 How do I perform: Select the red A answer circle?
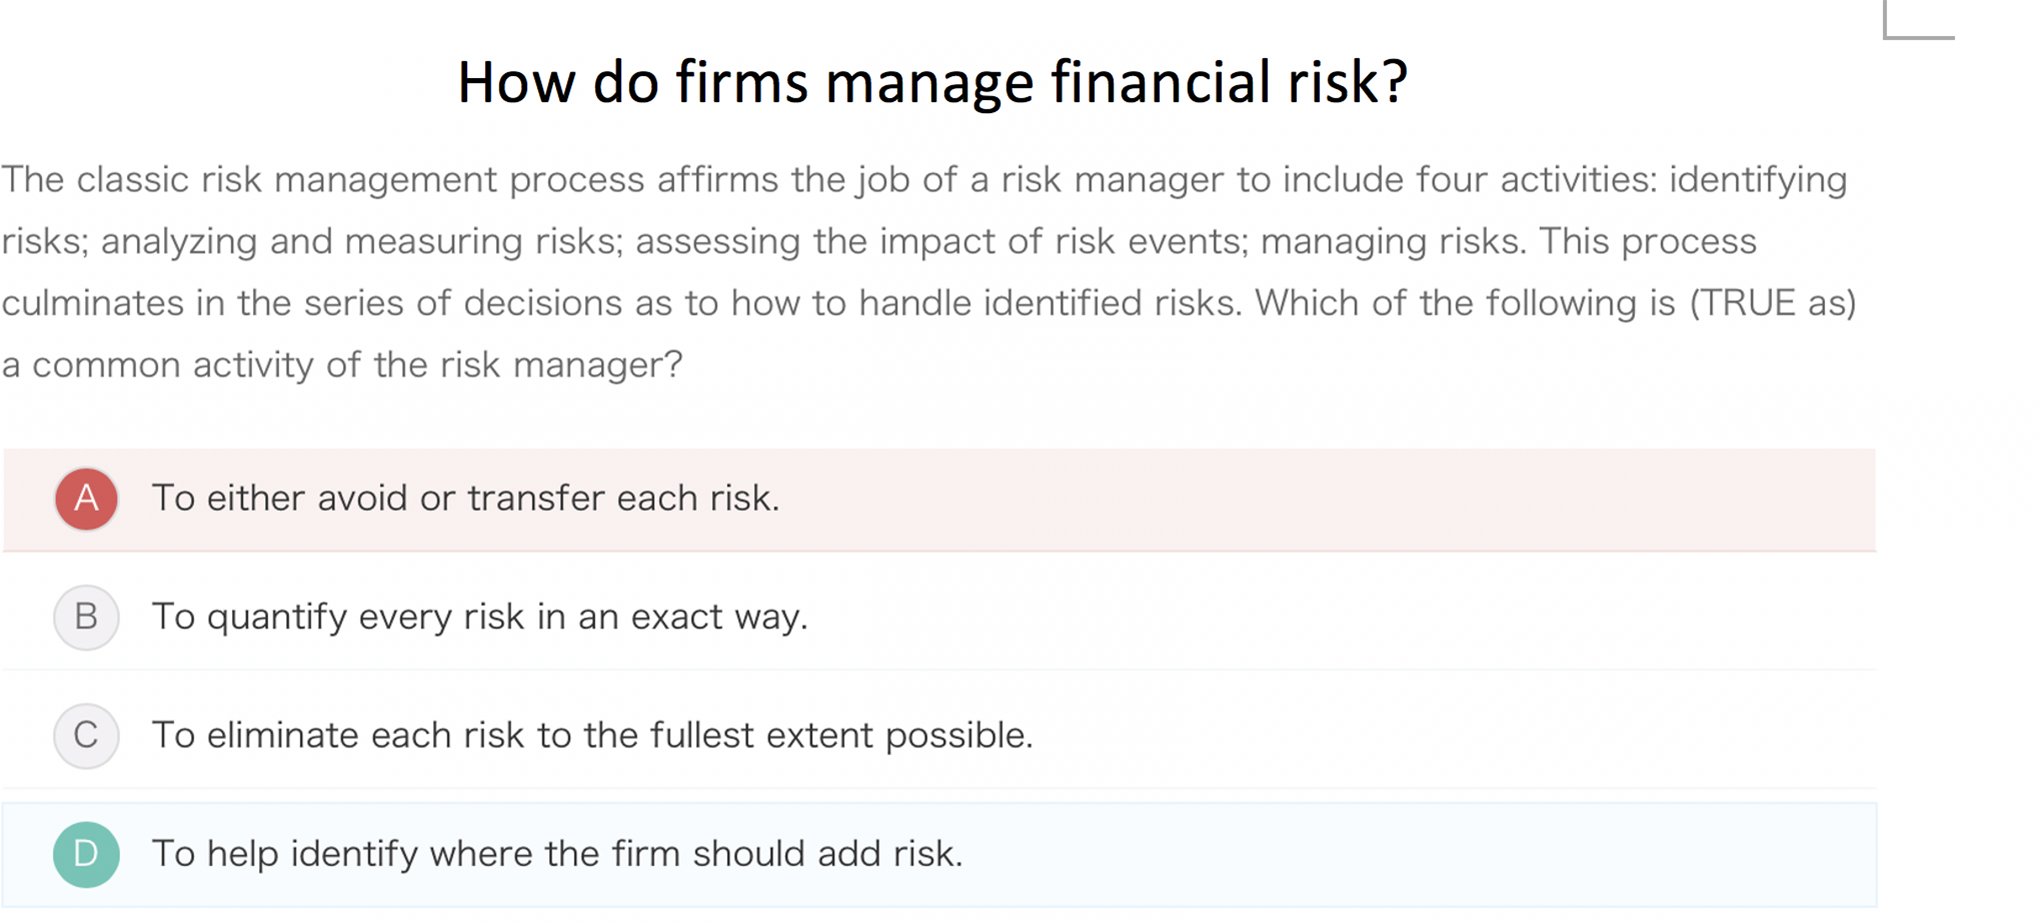coord(86,498)
